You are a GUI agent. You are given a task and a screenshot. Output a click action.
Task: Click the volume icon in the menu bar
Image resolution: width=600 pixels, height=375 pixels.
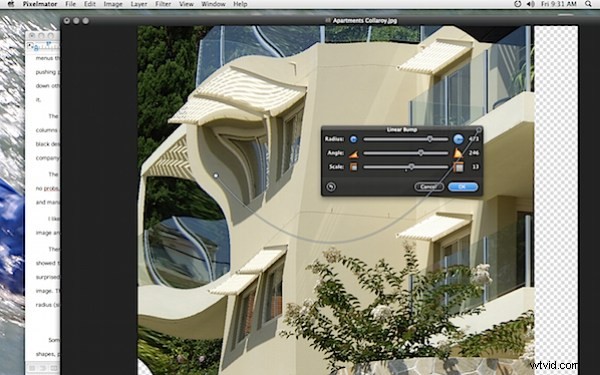click(530, 4)
